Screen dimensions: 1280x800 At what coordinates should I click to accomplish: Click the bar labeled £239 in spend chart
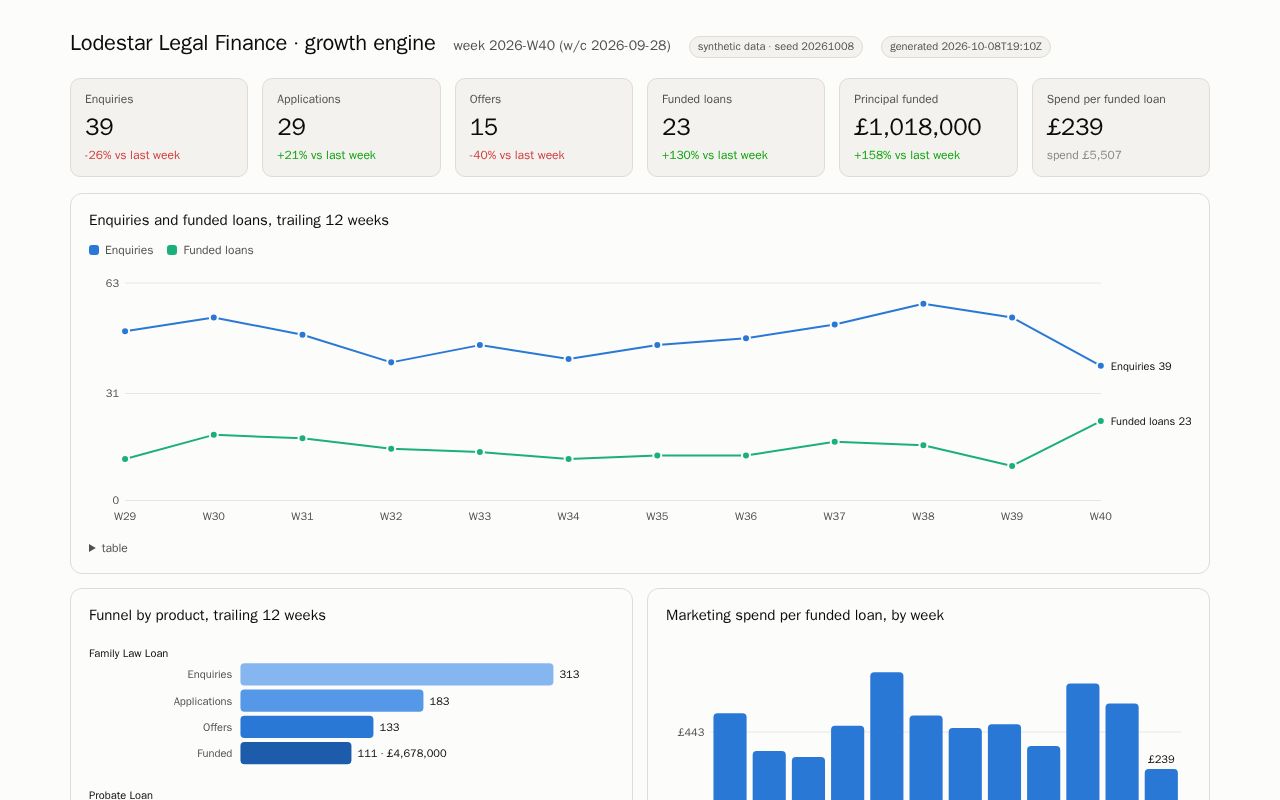1161,784
